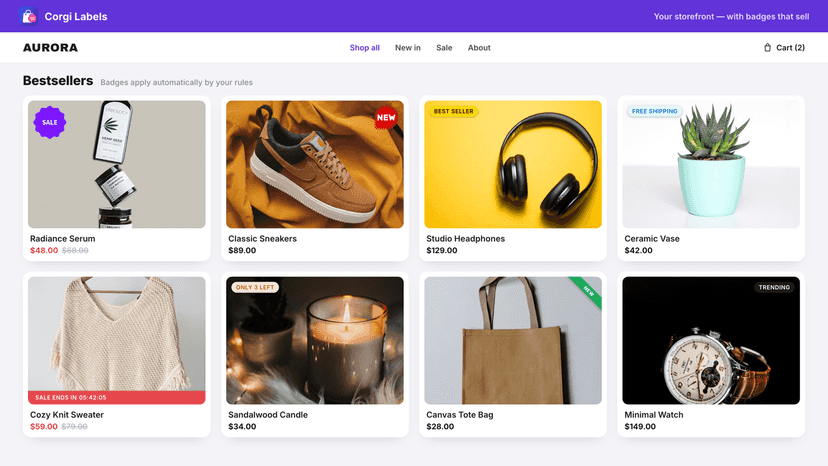Click the green NEW corner ribbon on Canvas Tote Bag

[x=588, y=291]
